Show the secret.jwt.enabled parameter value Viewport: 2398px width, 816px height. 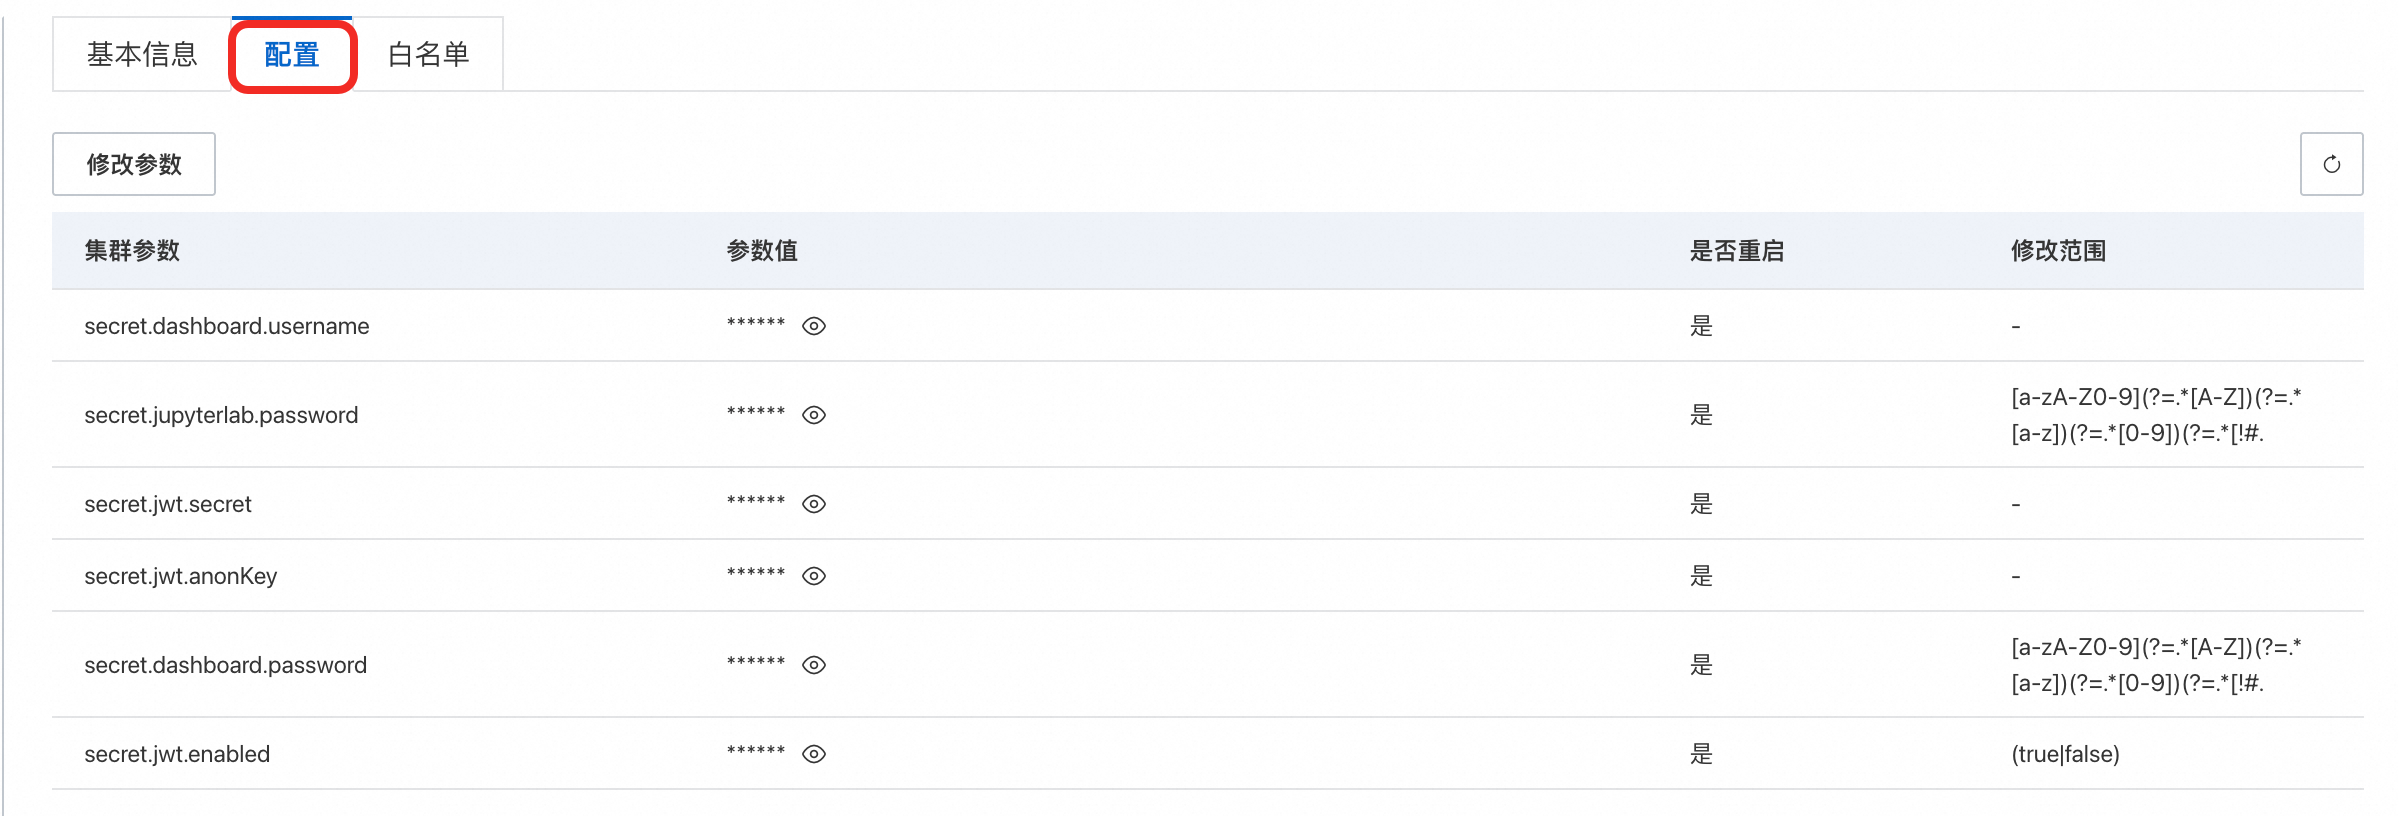(814, 754)
